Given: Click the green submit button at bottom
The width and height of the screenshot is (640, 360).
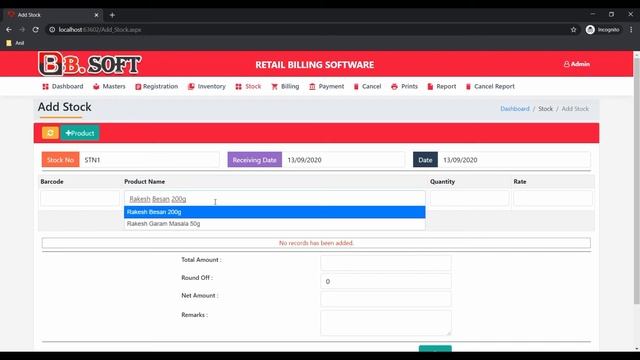Looking at the screenshot, I should (x=435, y=348).
